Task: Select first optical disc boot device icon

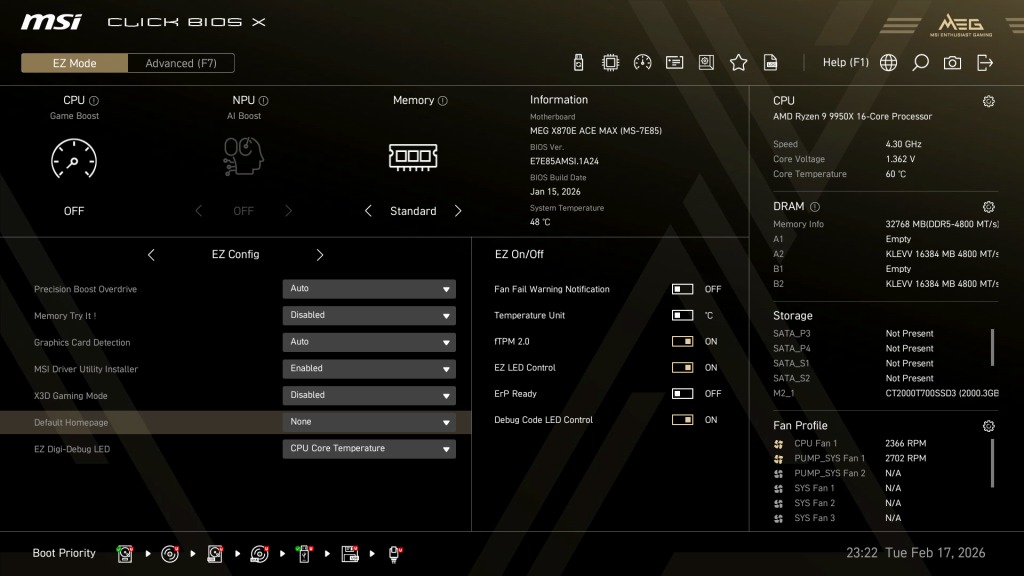Action: pos(170,554)
